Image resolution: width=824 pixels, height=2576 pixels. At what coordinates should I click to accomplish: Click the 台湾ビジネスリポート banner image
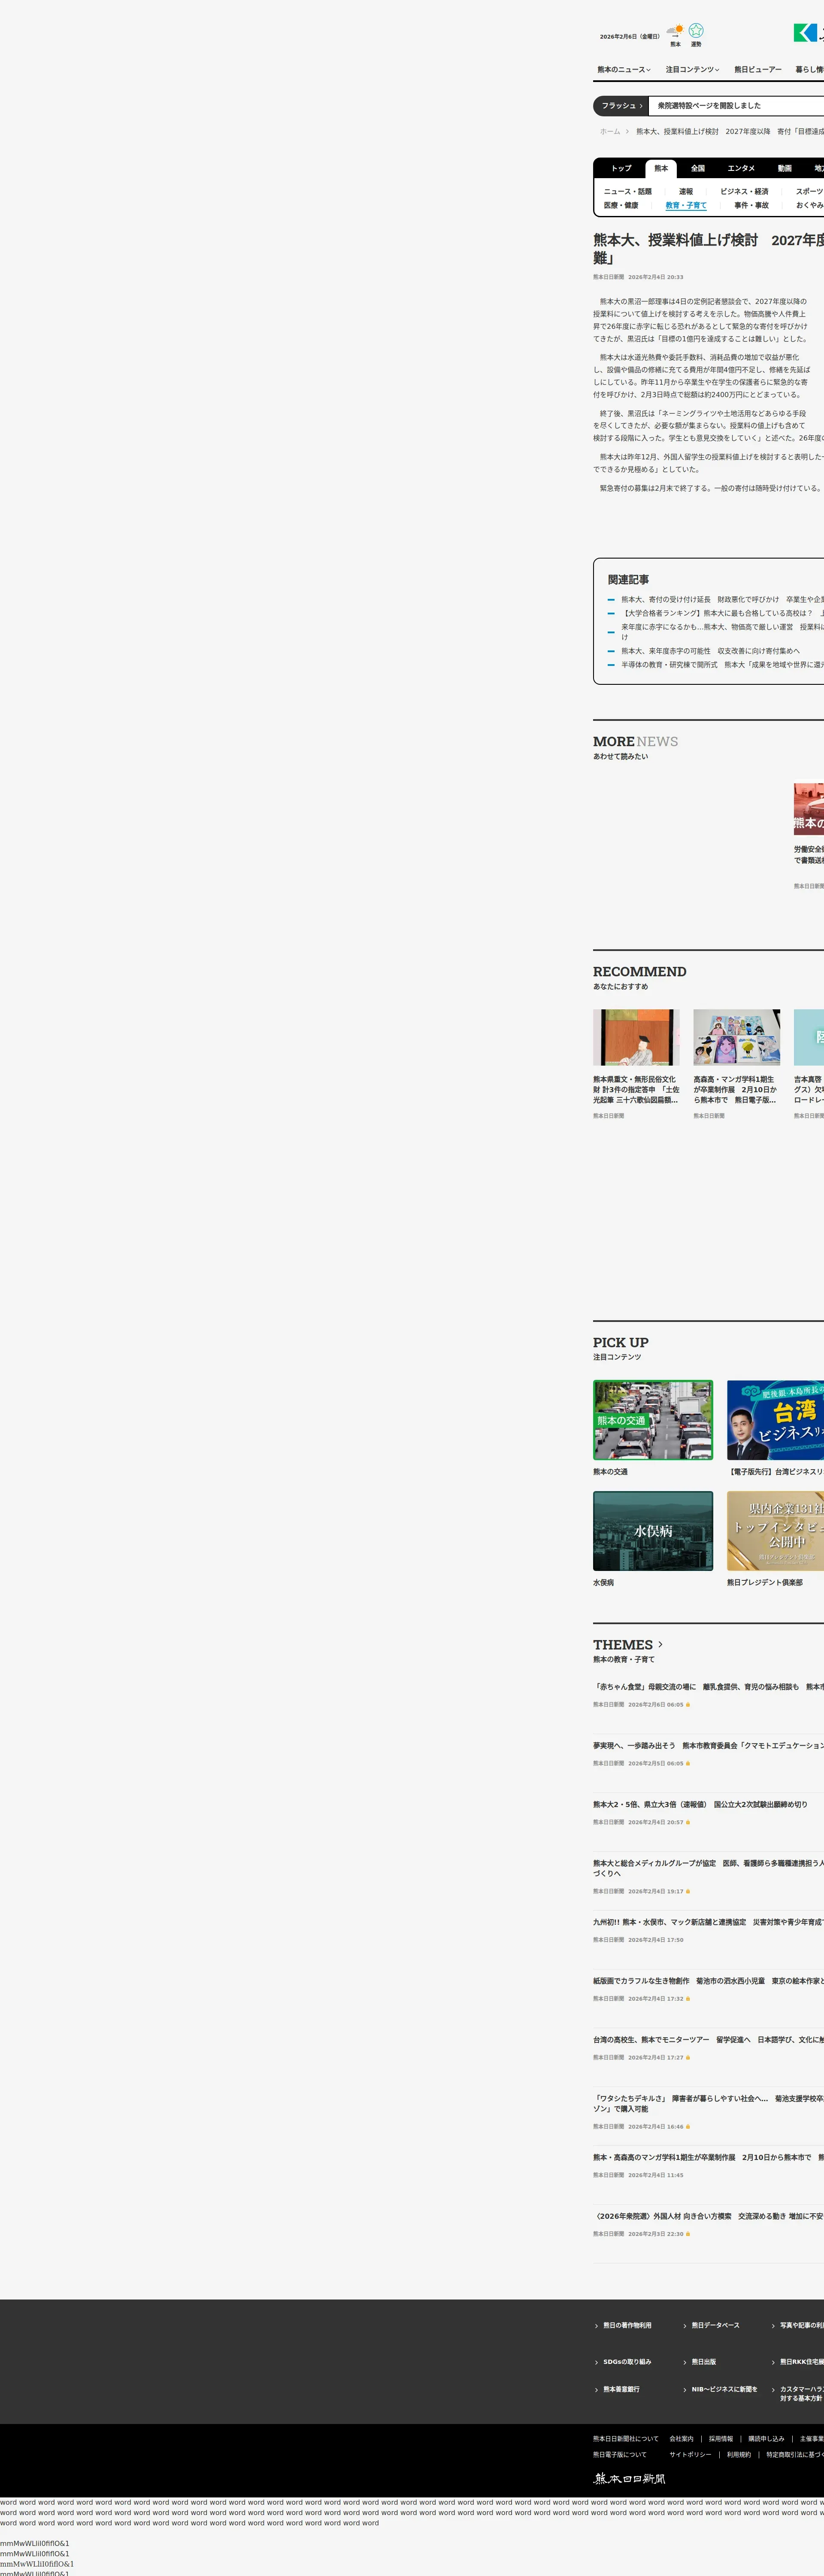(776, 1420)
